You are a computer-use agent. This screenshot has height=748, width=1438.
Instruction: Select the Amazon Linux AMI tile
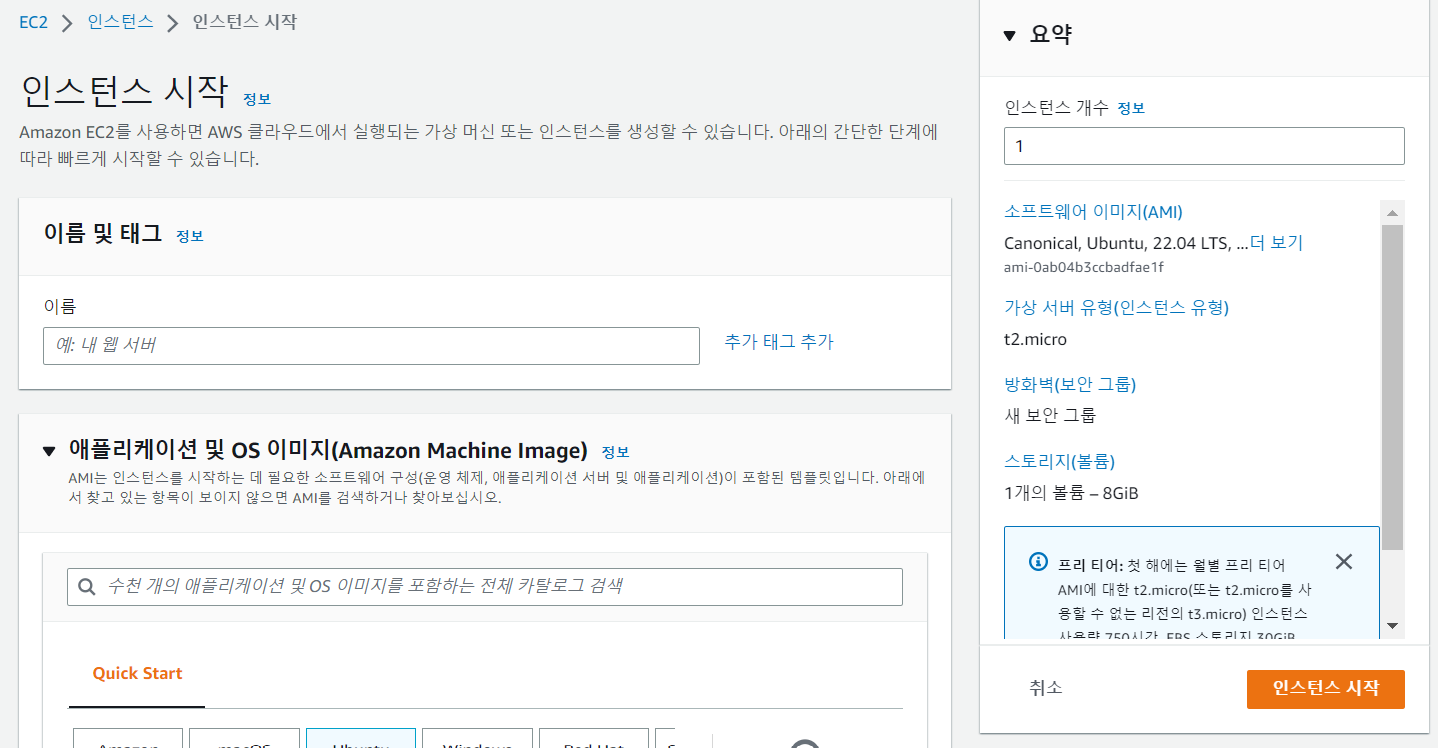click(128, 738)
